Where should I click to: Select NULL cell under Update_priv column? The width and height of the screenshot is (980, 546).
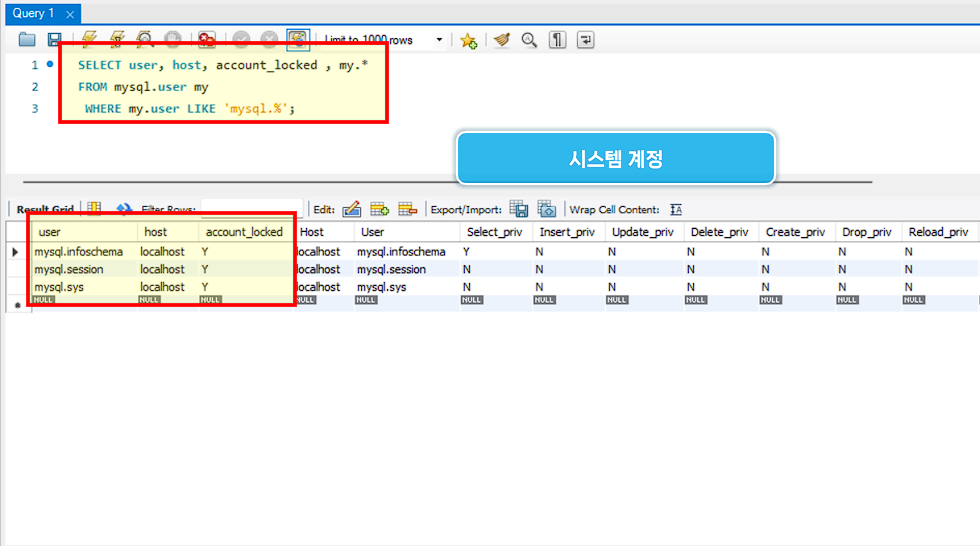click(x=617, y=300)
